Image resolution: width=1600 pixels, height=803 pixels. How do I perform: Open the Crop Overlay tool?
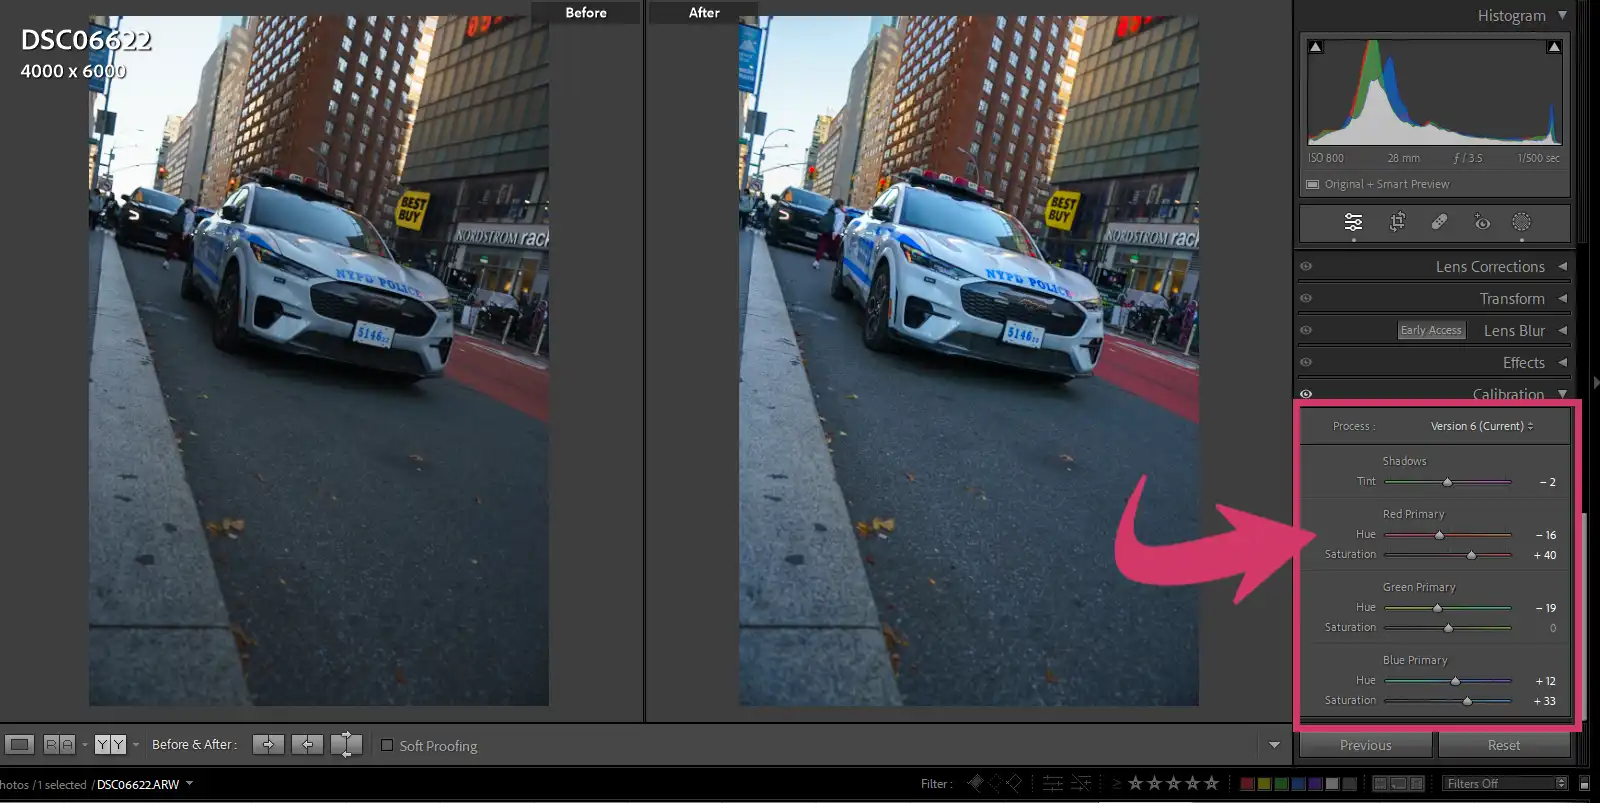[x=1397, y=222]
